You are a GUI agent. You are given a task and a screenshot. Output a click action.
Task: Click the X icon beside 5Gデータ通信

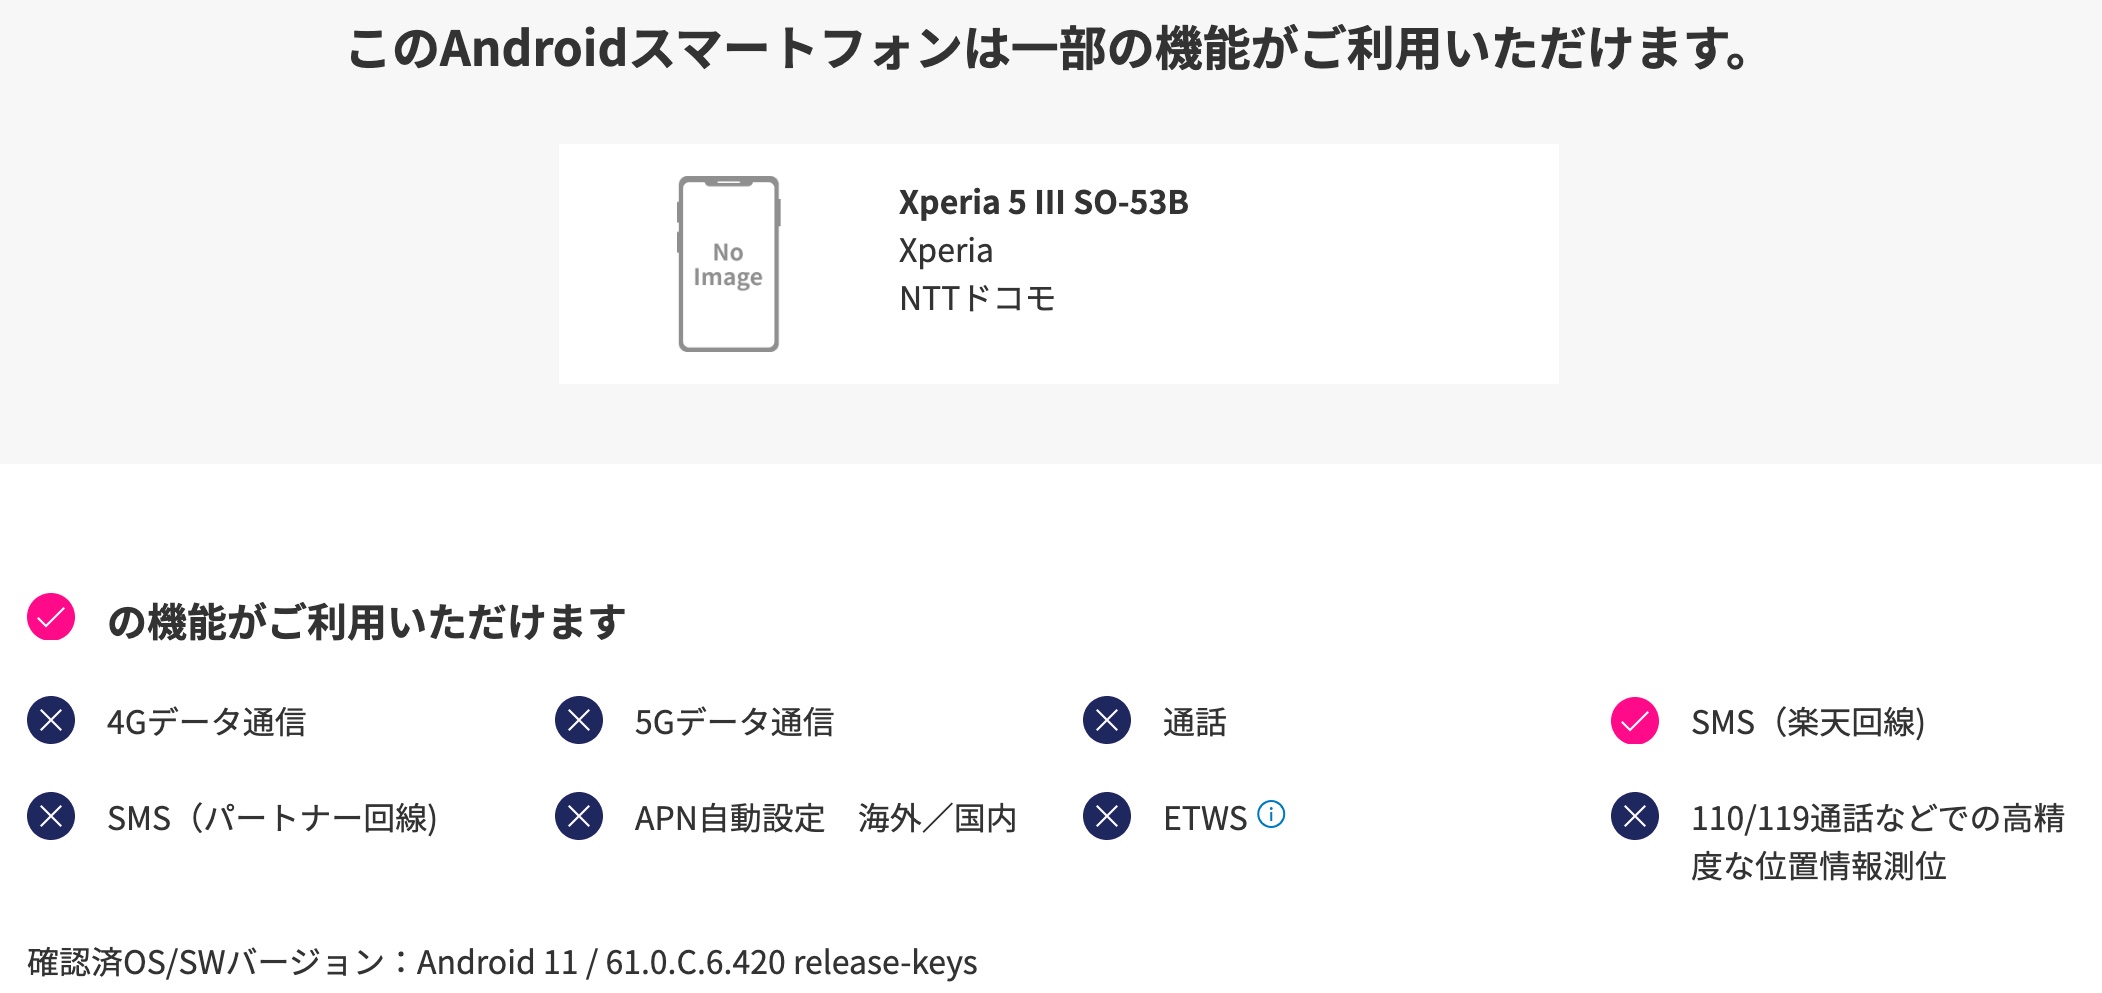579,720
